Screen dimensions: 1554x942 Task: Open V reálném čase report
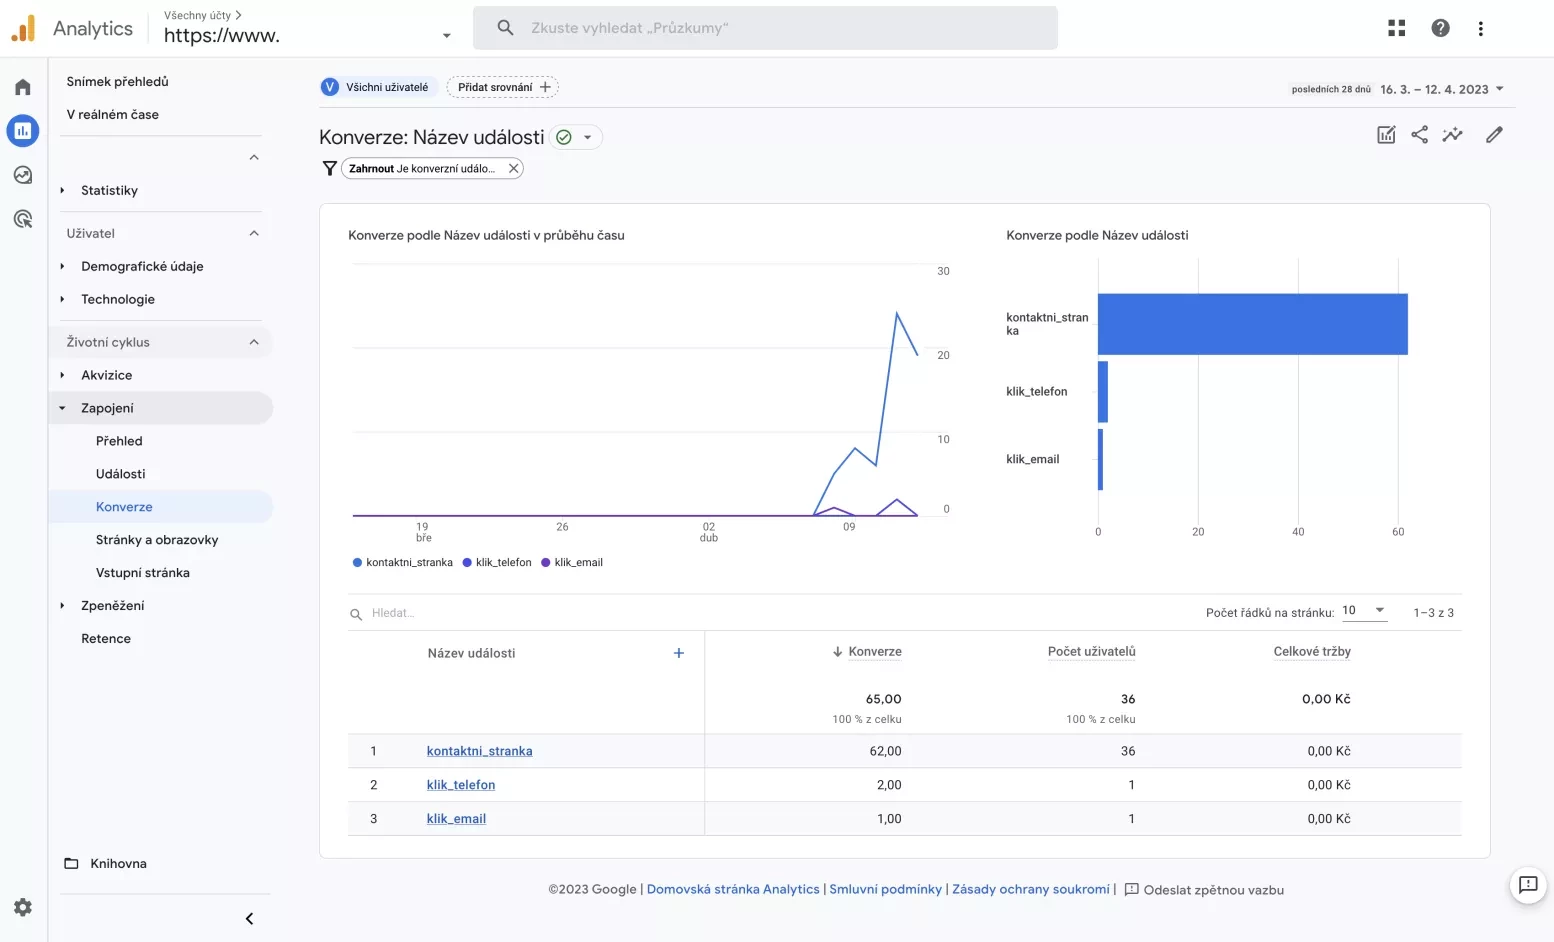(x=113, y=114)
